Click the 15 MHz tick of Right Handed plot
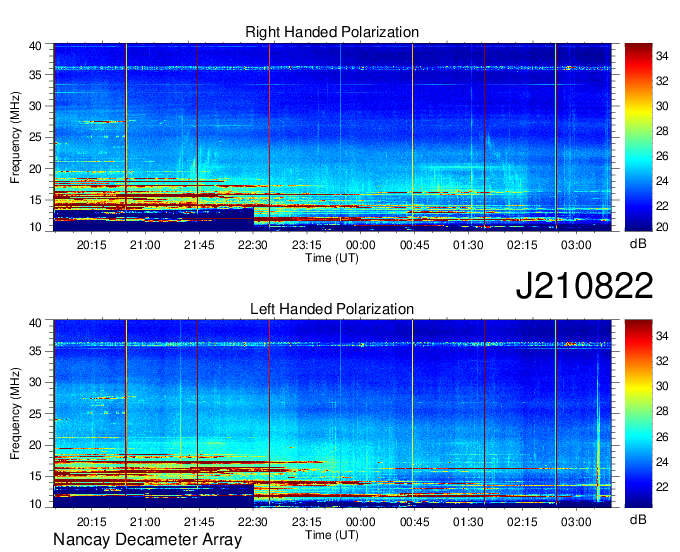 pyautogui.click(x=35, y=200)
